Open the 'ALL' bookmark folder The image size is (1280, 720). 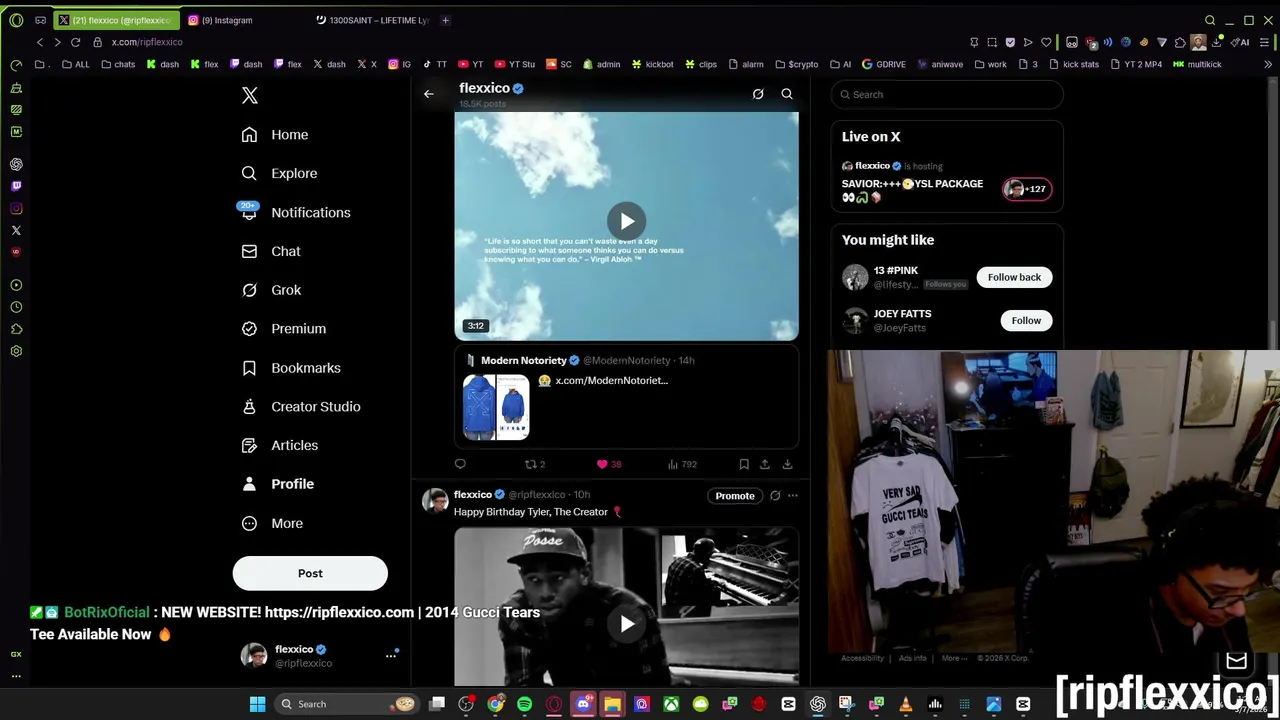(x=75, y=64)
